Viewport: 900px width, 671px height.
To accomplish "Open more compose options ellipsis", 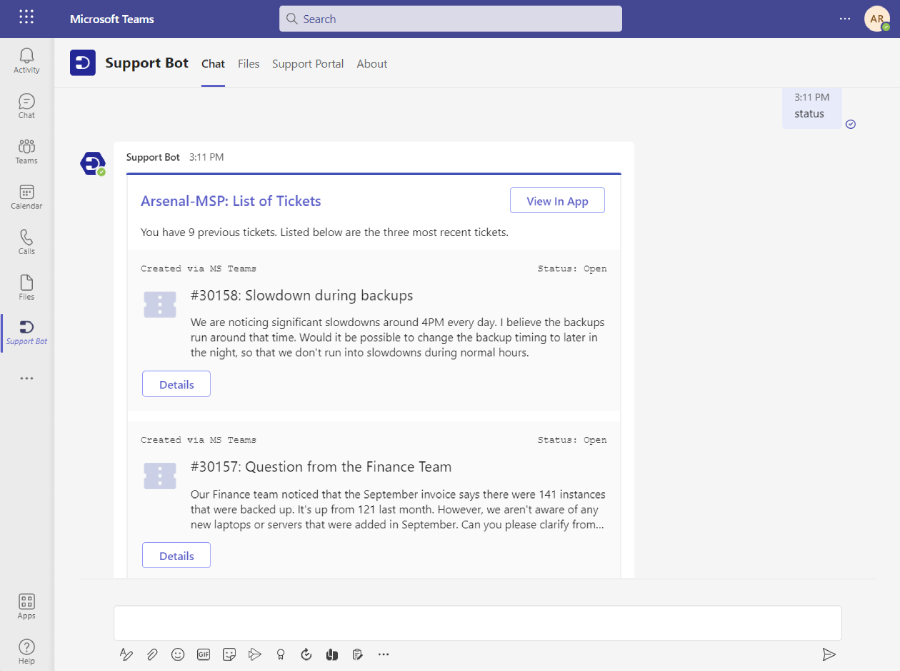I will click(x=383, y=654).
